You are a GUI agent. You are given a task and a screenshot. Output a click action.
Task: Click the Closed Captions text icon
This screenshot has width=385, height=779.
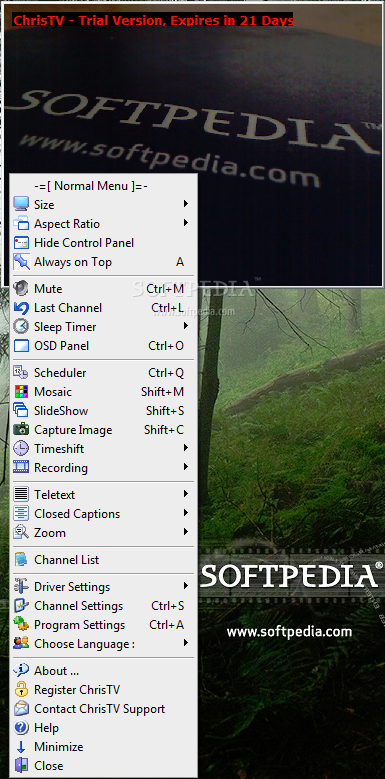point(21,514)
